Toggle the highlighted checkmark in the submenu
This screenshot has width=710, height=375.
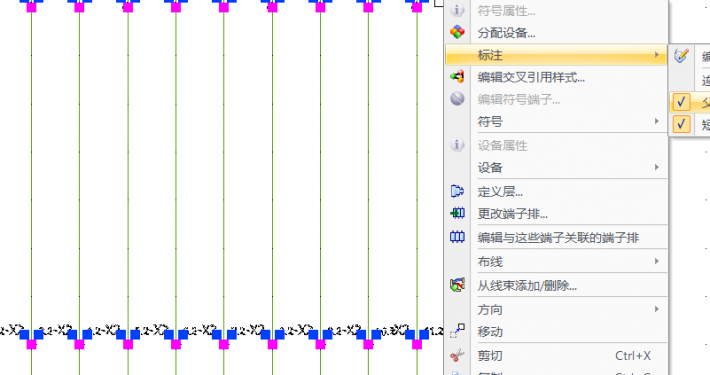click(681, 102)
